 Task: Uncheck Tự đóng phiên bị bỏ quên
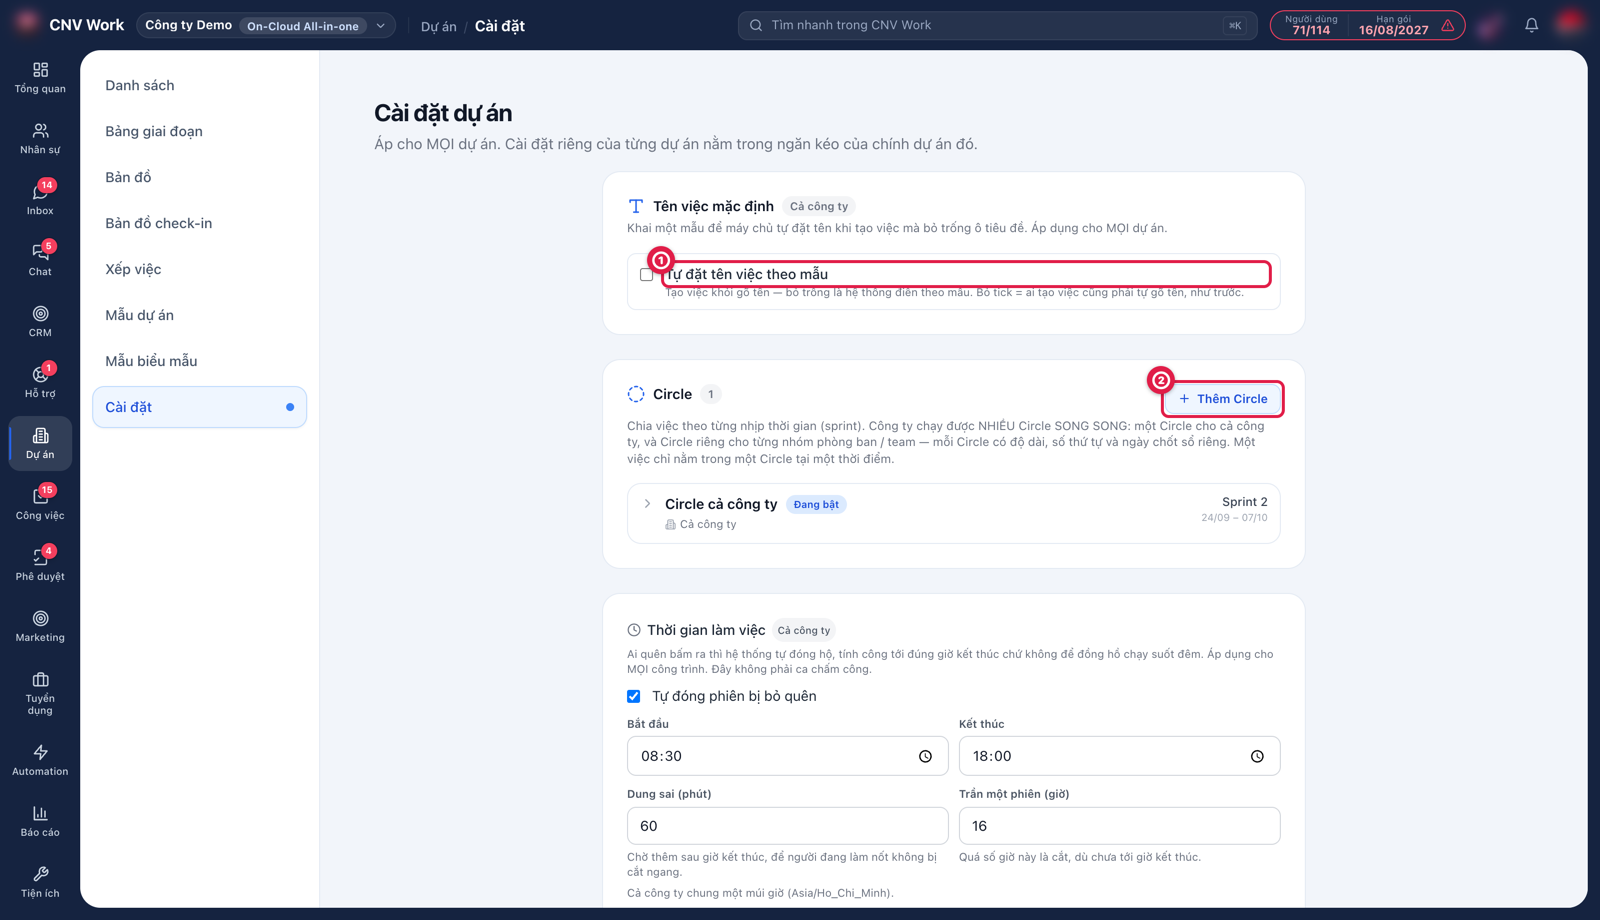click(x=634, y=696)
